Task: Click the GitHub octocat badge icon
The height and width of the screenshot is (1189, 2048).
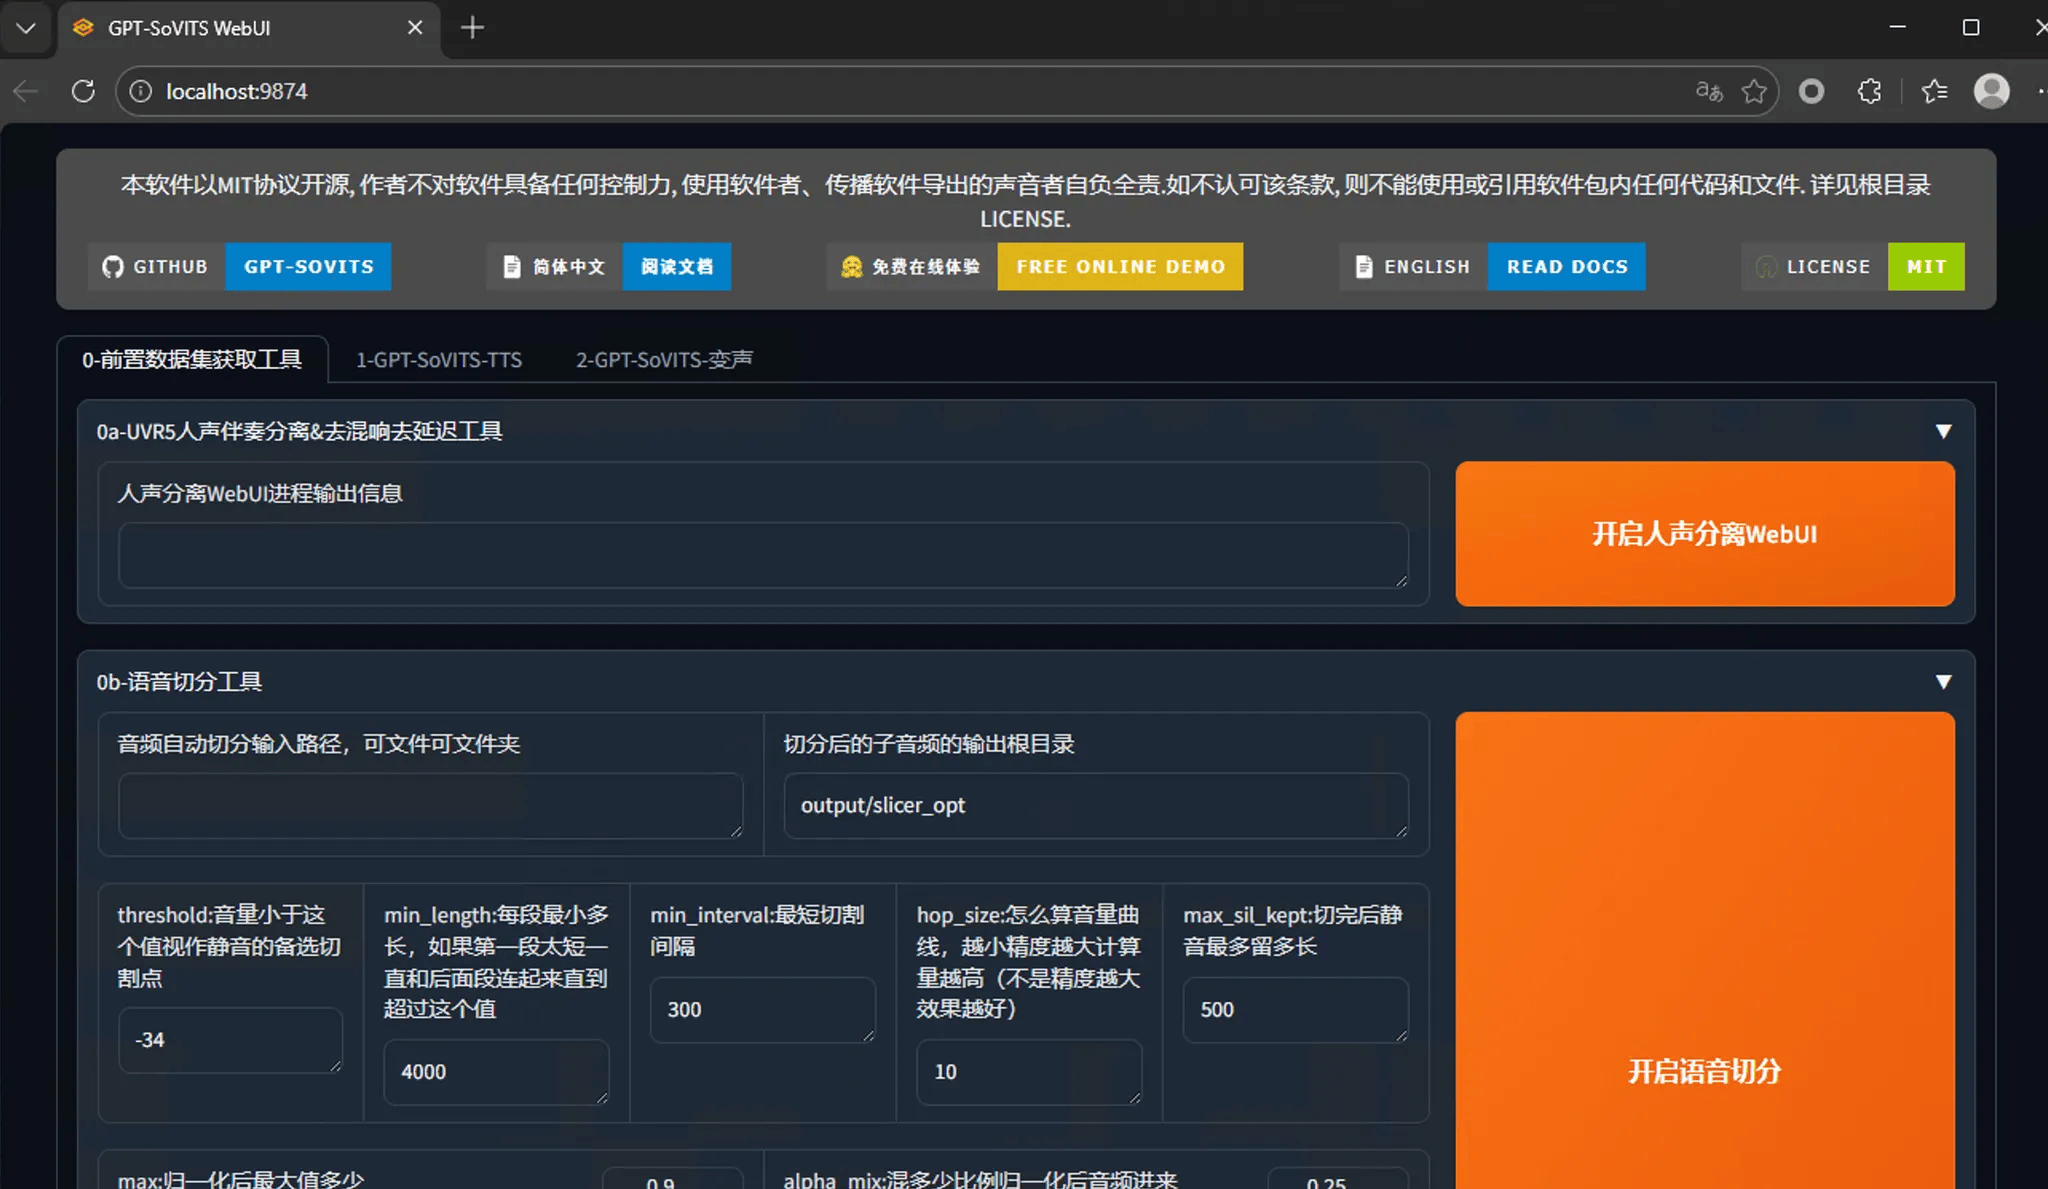Action: pos(112,267)
